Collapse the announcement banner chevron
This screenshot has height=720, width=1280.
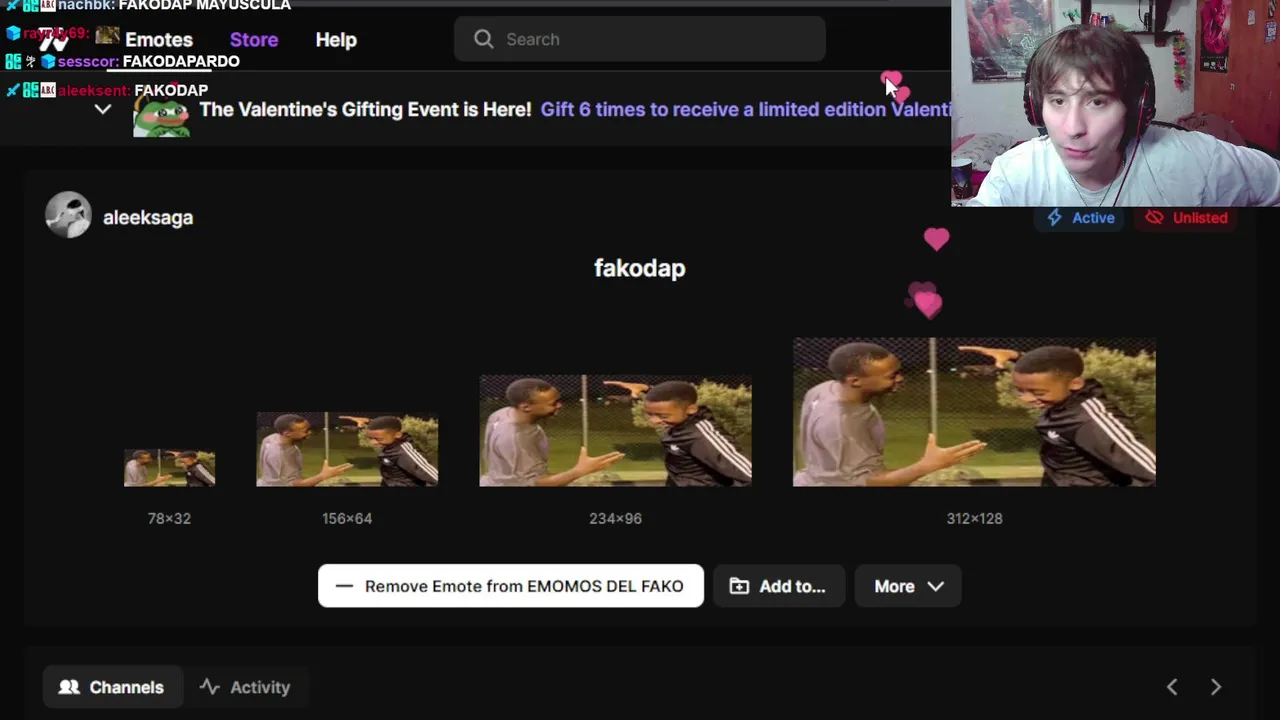(x=102, y=110)
